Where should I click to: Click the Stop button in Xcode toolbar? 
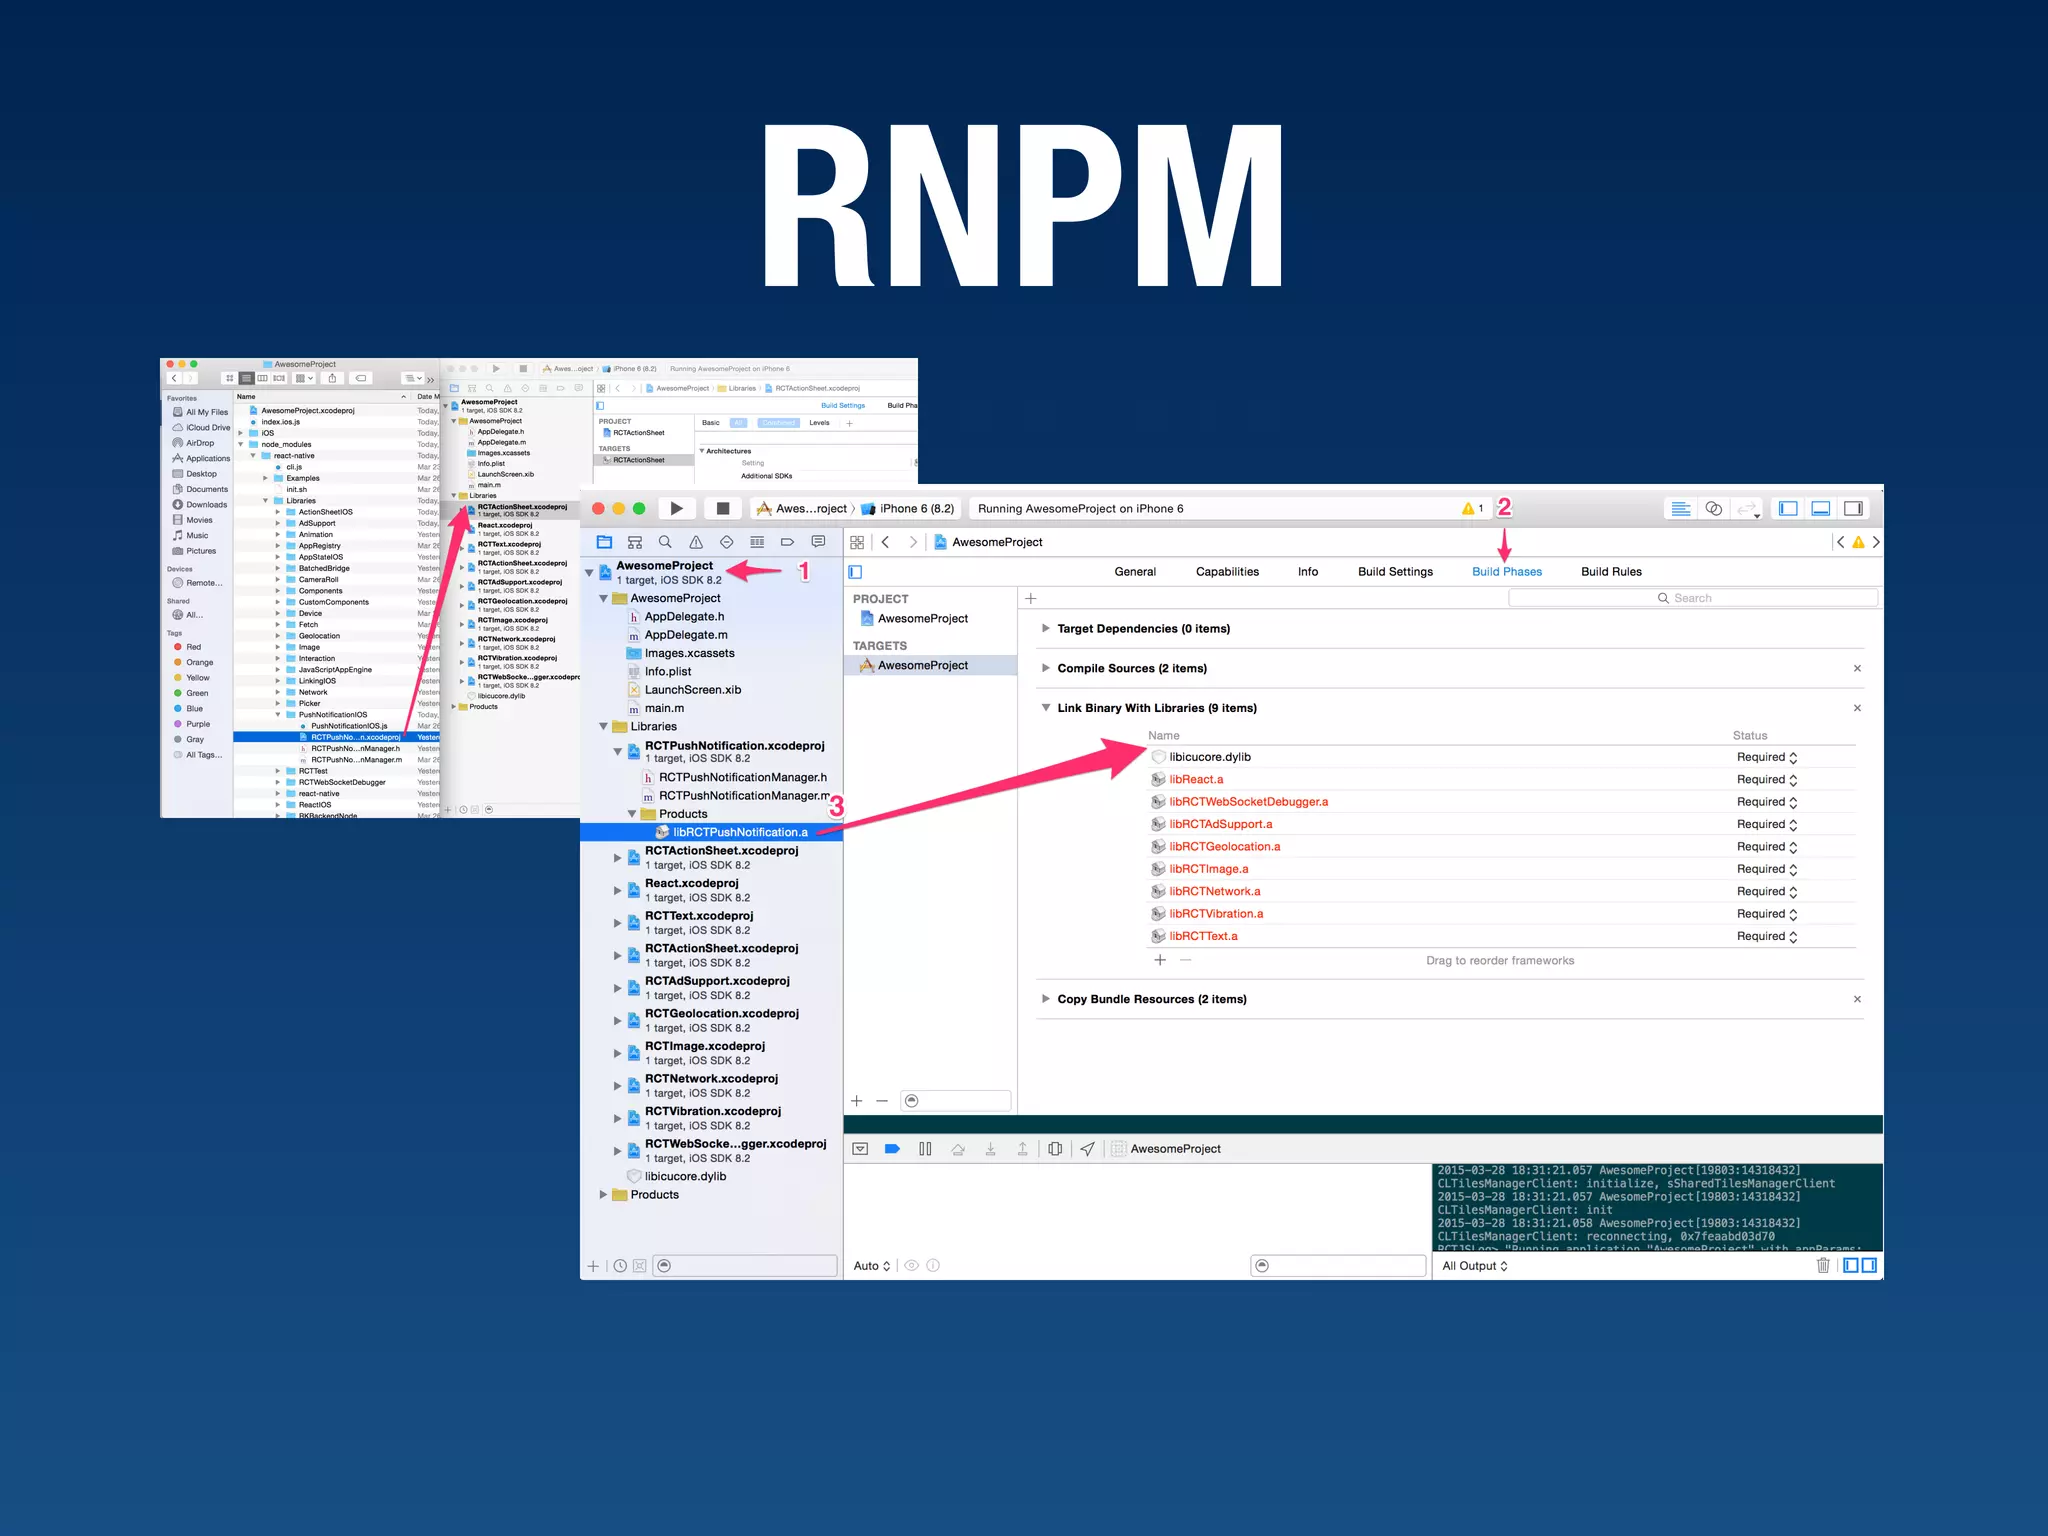[722, 508]
